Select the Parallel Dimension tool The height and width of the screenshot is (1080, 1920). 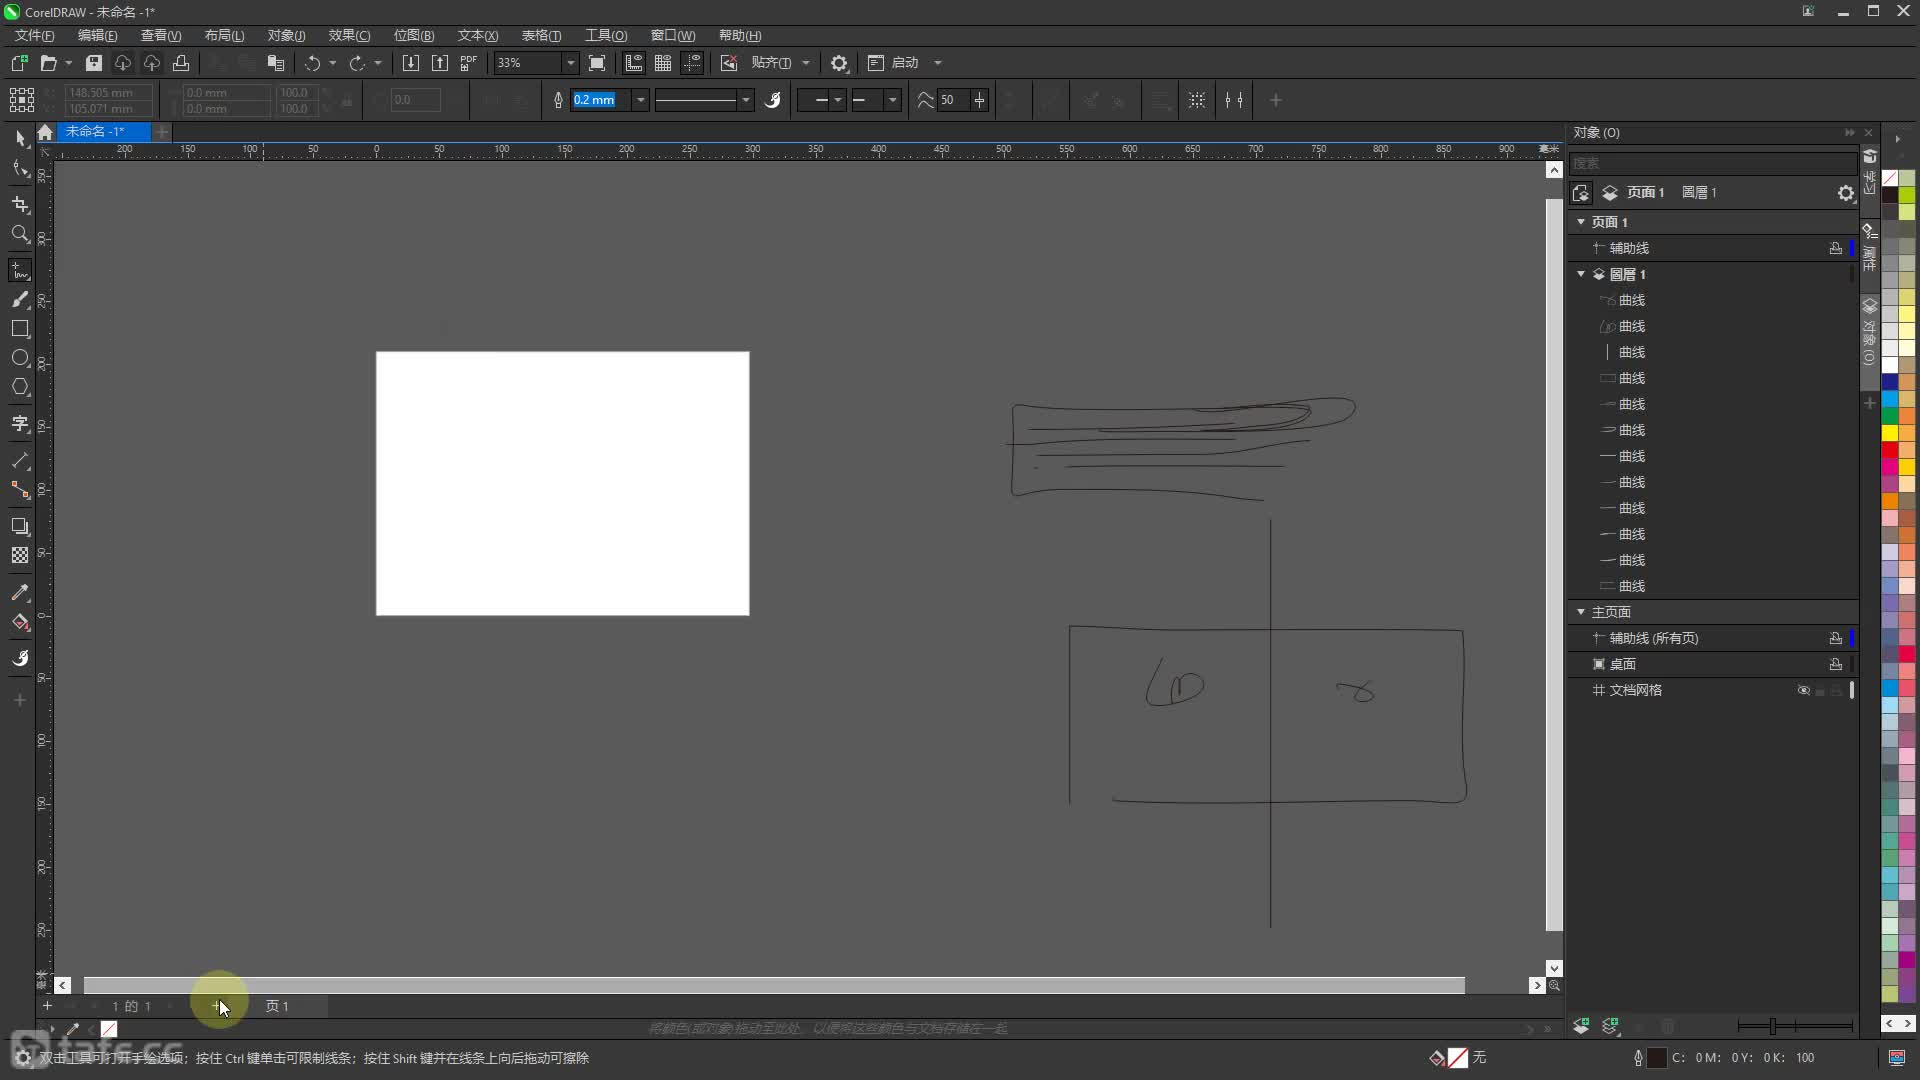point(20,461)
